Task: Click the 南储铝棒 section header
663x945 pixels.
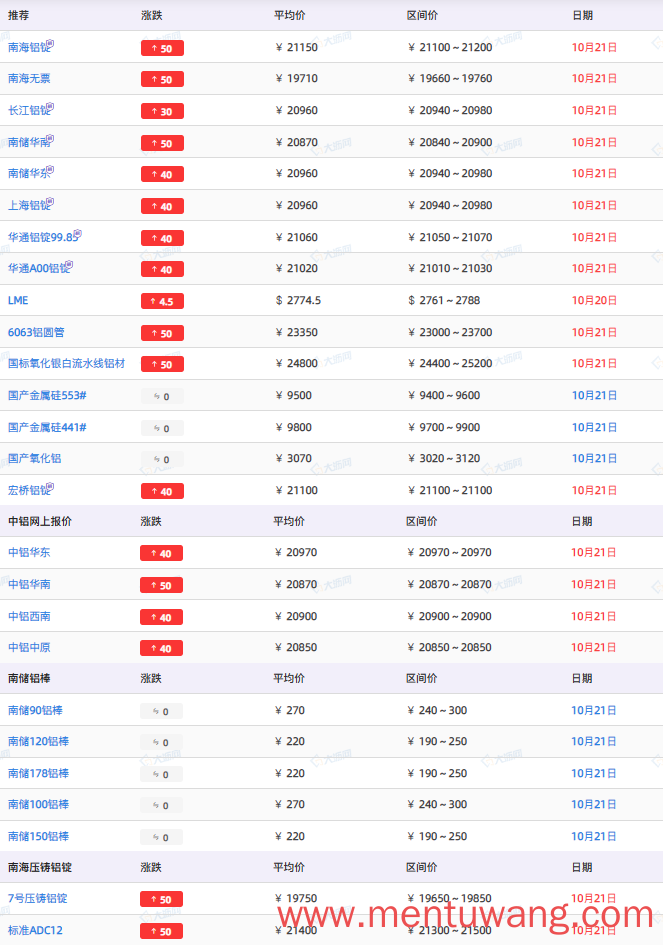Action: coord(29,678)
